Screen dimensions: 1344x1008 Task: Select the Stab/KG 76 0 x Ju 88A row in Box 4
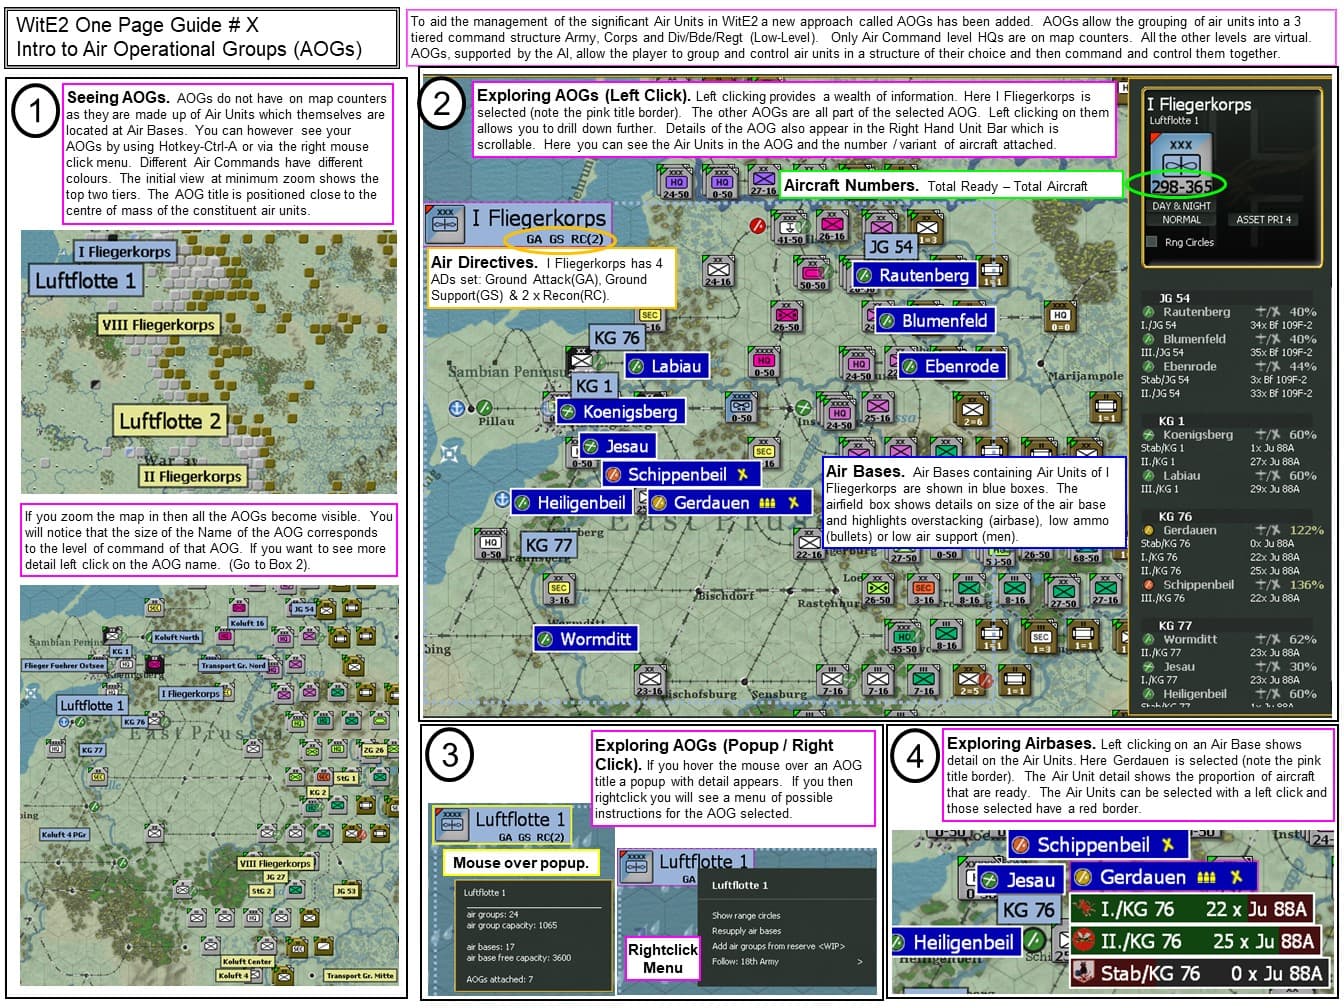[x=1199, y=973]
